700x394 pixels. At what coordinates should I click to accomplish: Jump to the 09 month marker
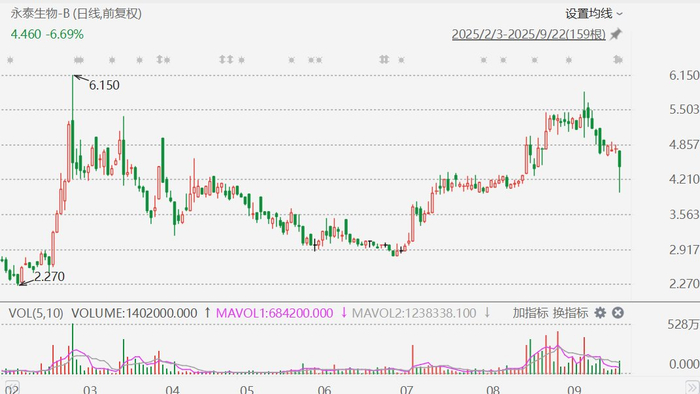pos(574,389)
